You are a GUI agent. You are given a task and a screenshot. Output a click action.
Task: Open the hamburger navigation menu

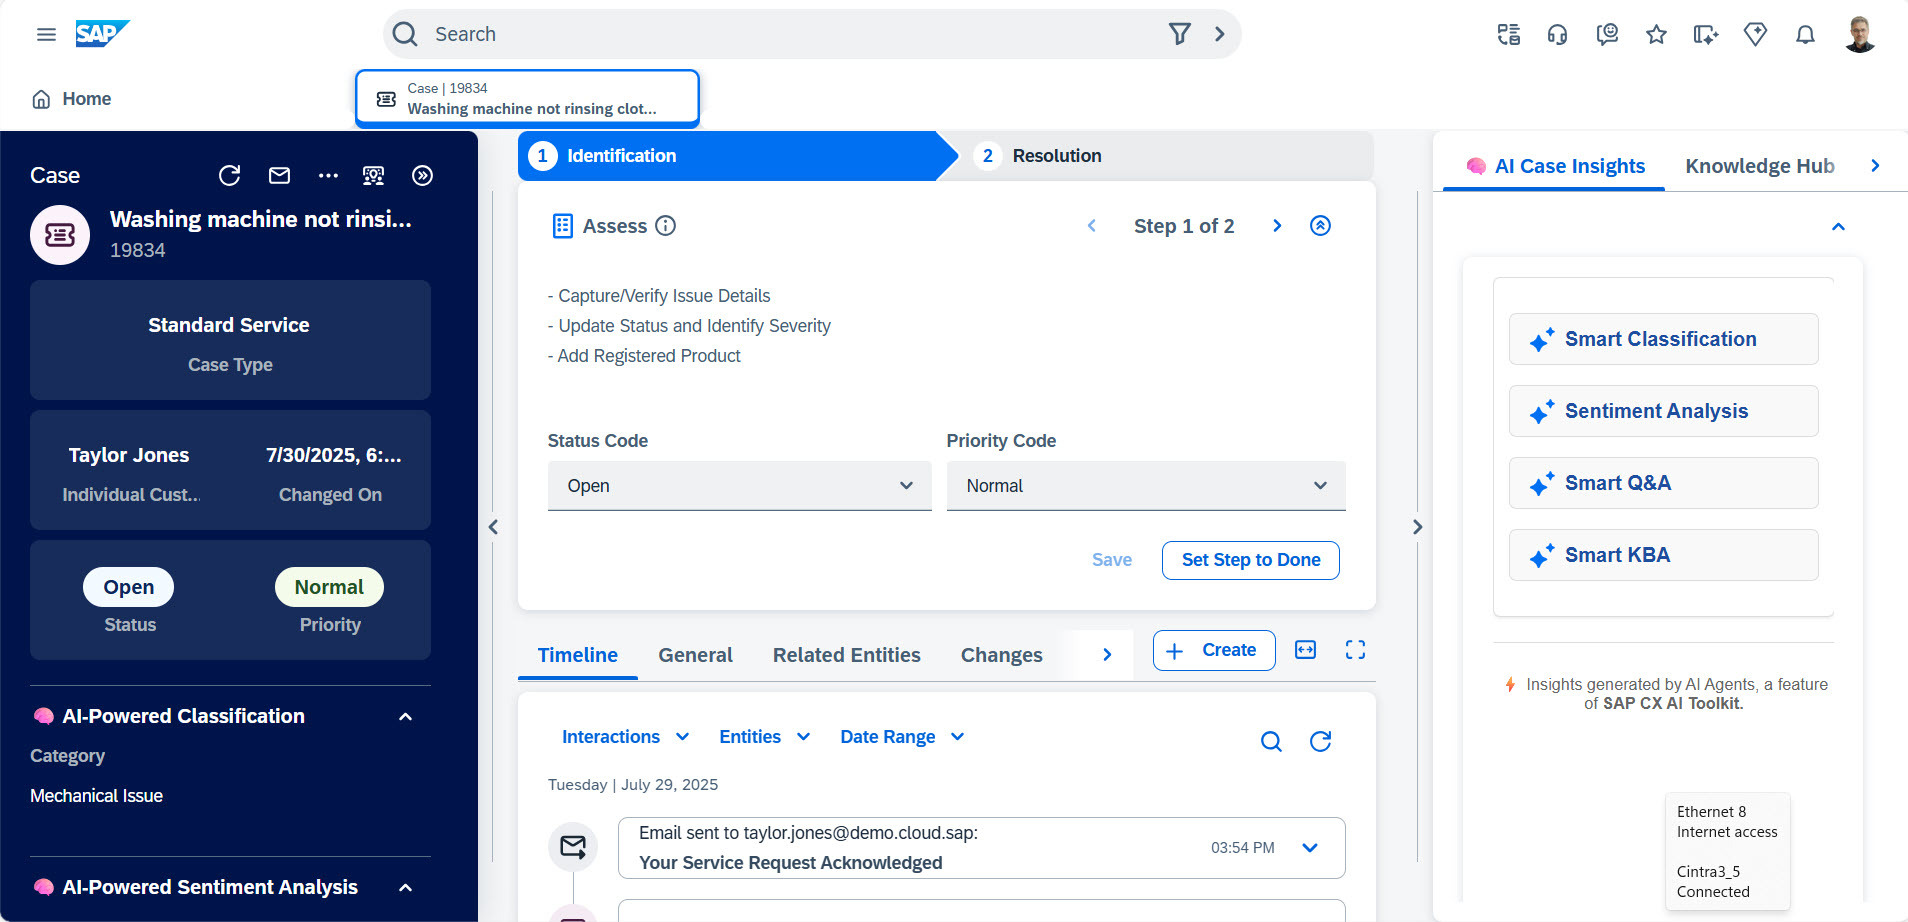click(x=46, y=35)
